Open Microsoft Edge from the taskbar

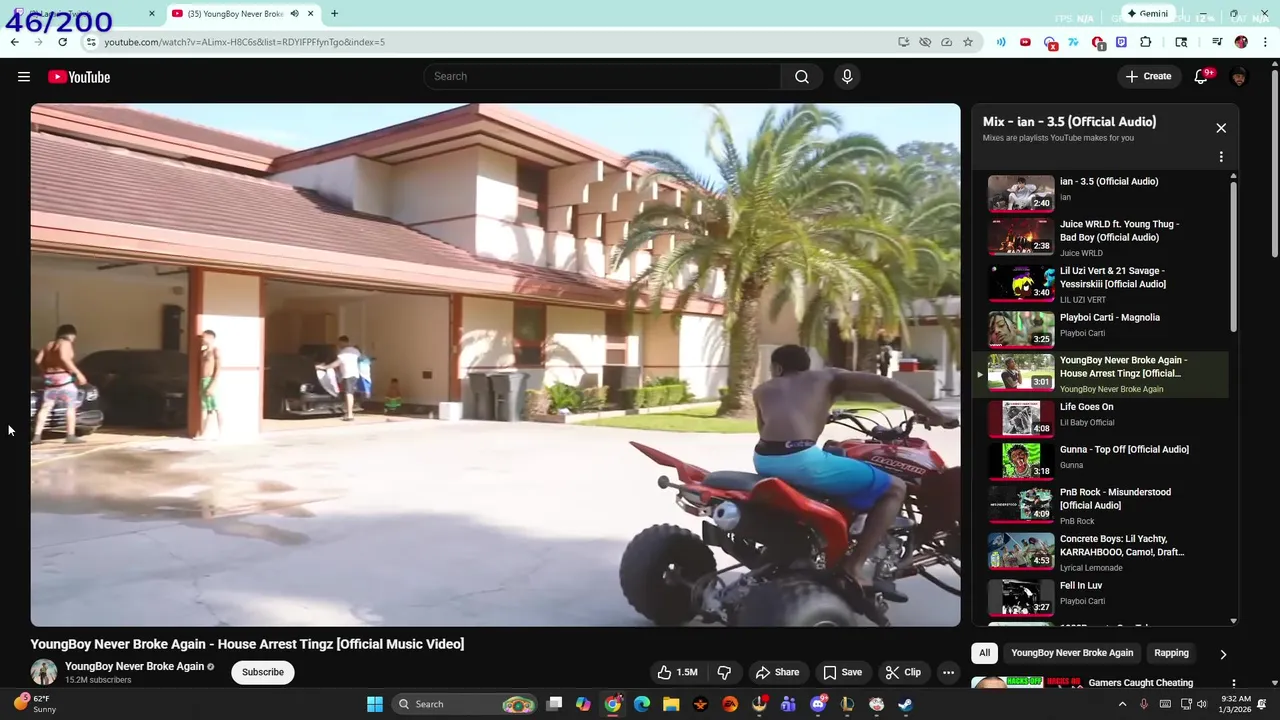click(642, 704)
